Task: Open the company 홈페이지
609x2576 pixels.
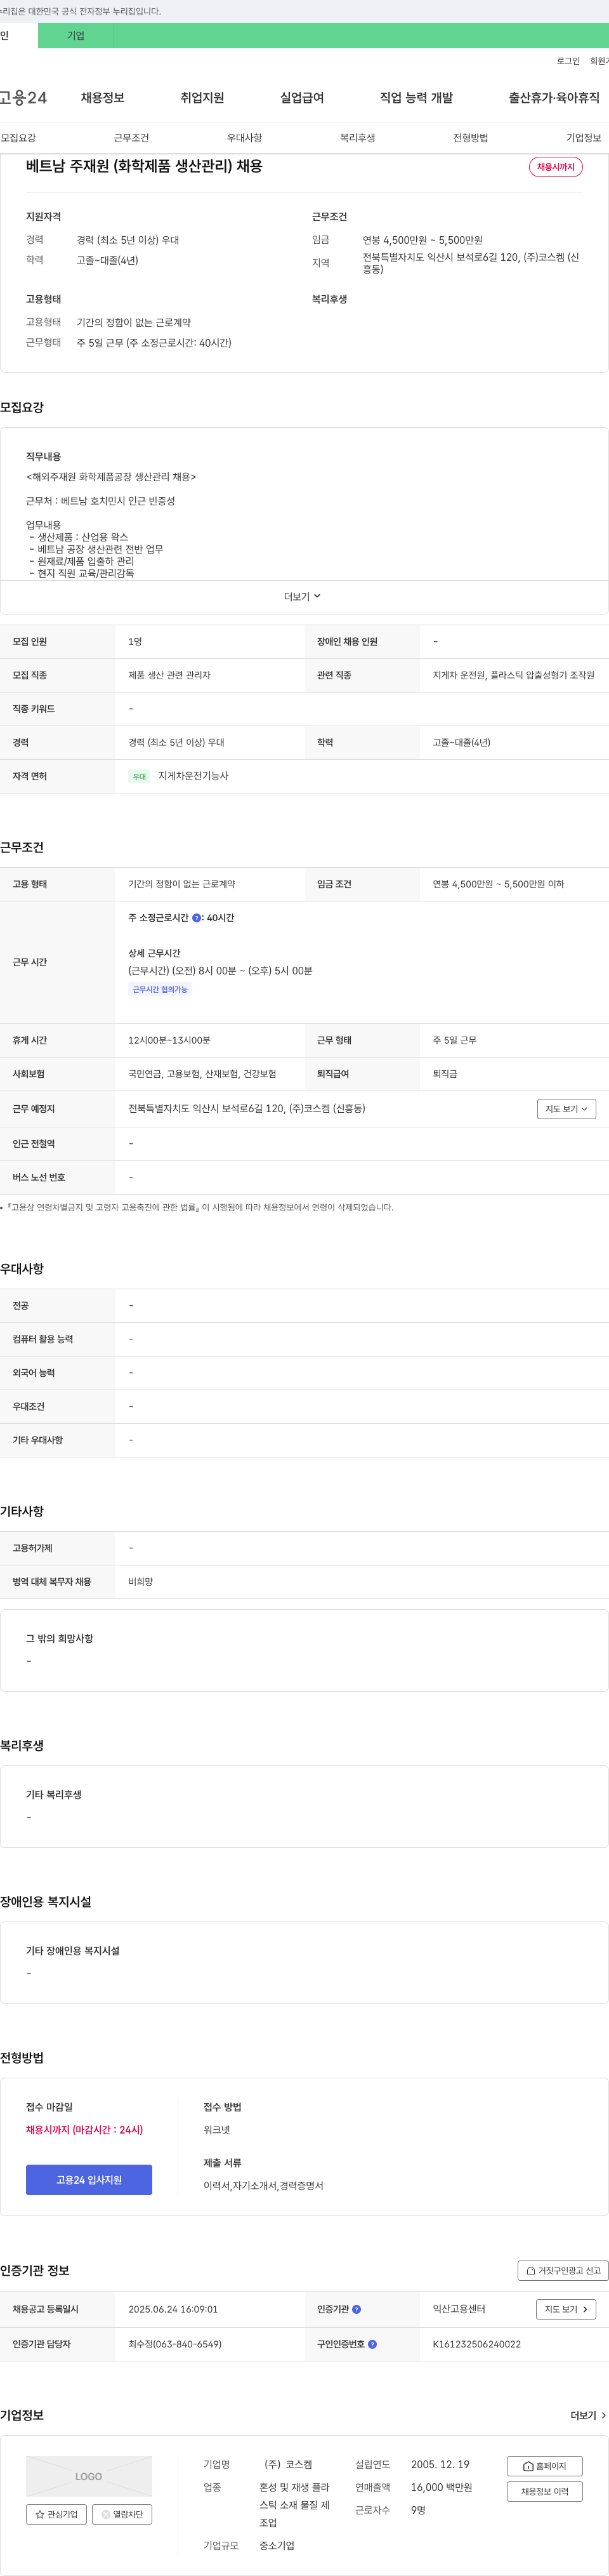Action: [x=544, y=2466]
